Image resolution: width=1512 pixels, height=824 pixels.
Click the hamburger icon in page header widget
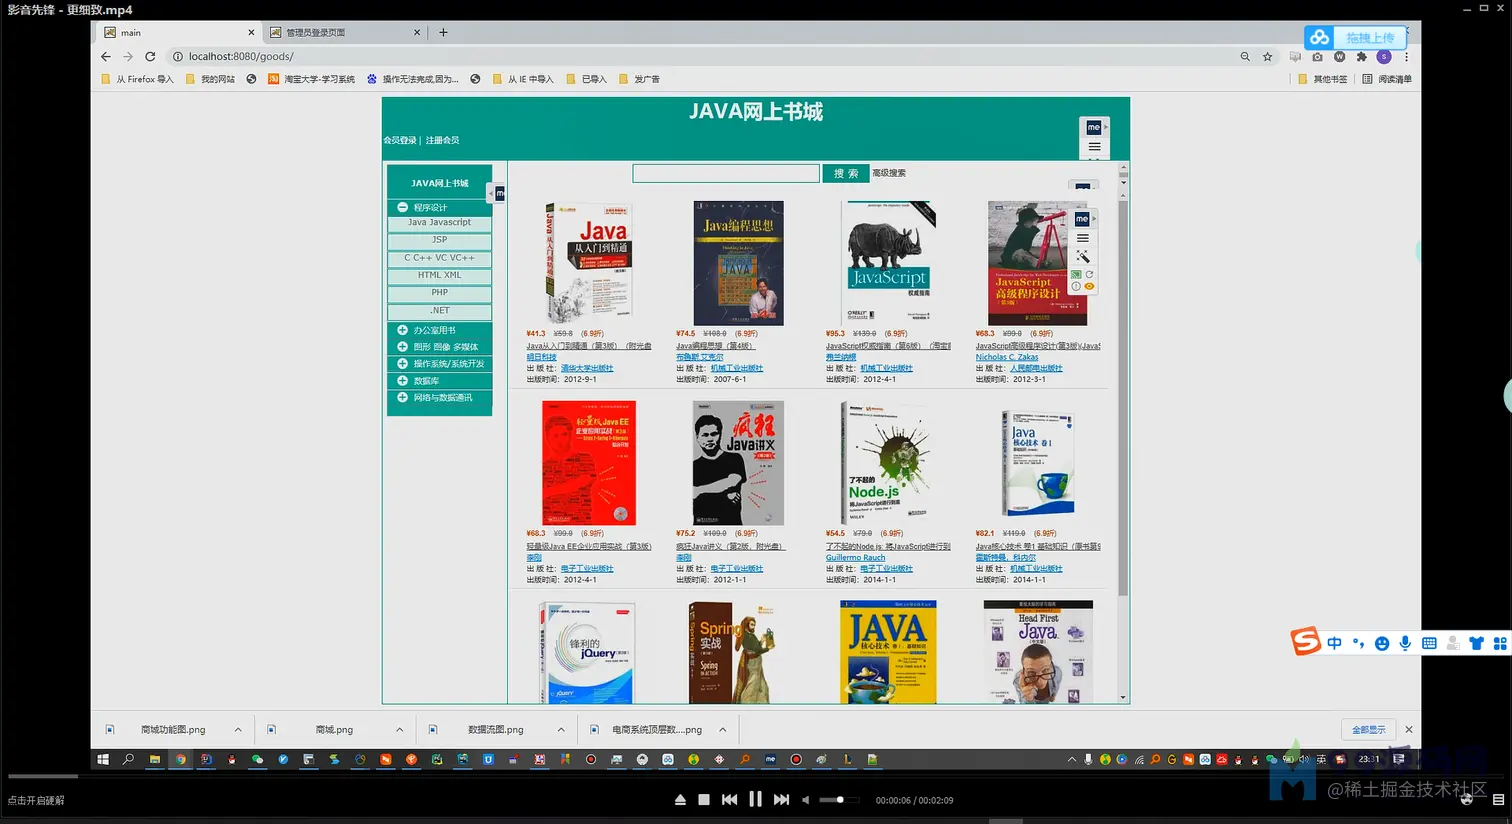tap(1094, 147)
